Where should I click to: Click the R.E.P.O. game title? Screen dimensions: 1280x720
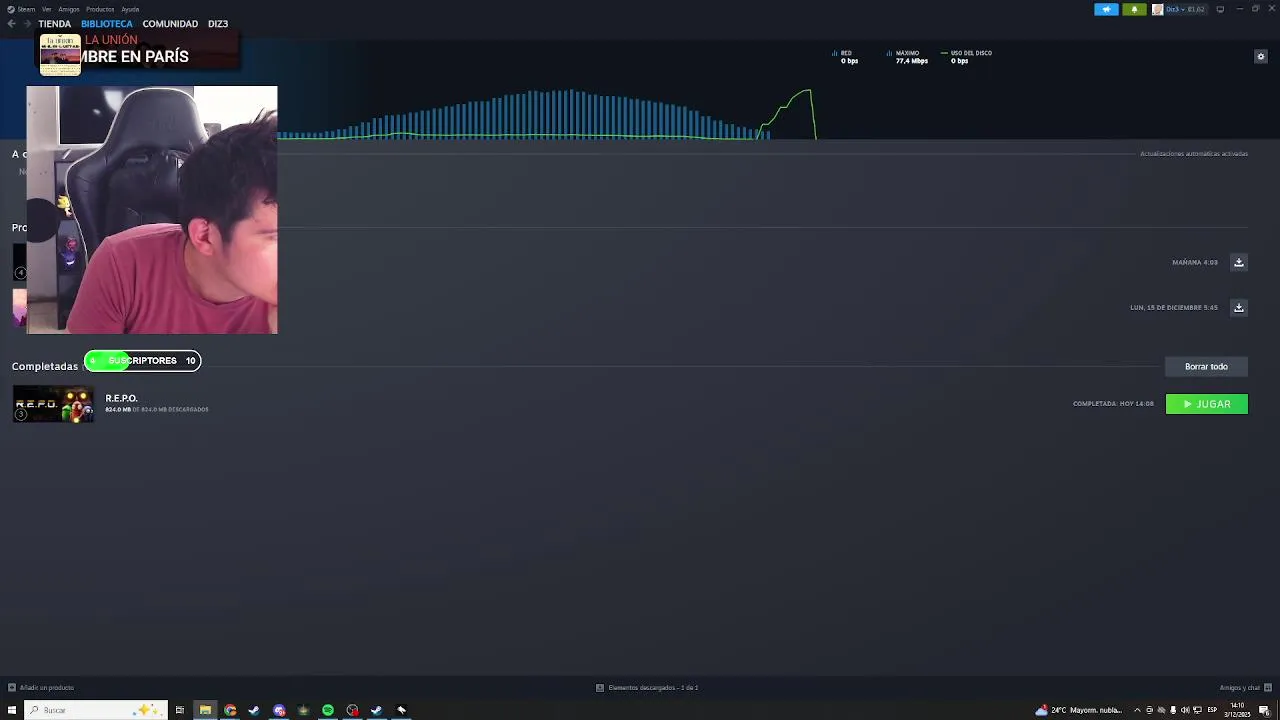pyautogui.click(x=121, y=398)
